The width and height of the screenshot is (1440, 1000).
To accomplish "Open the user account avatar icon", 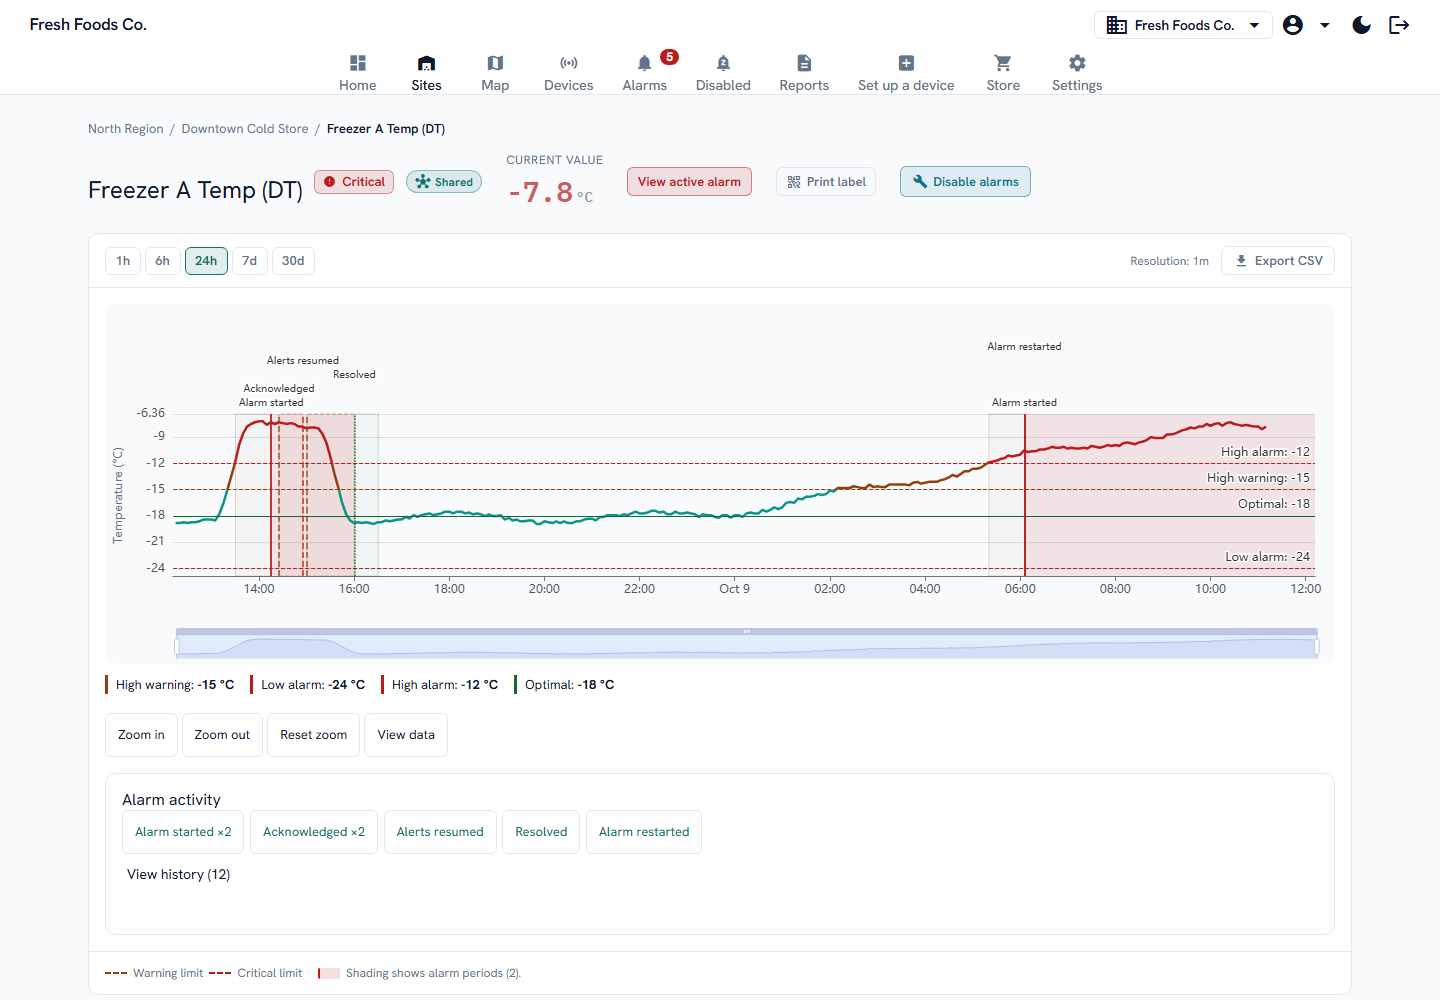I will point(1293,25).
